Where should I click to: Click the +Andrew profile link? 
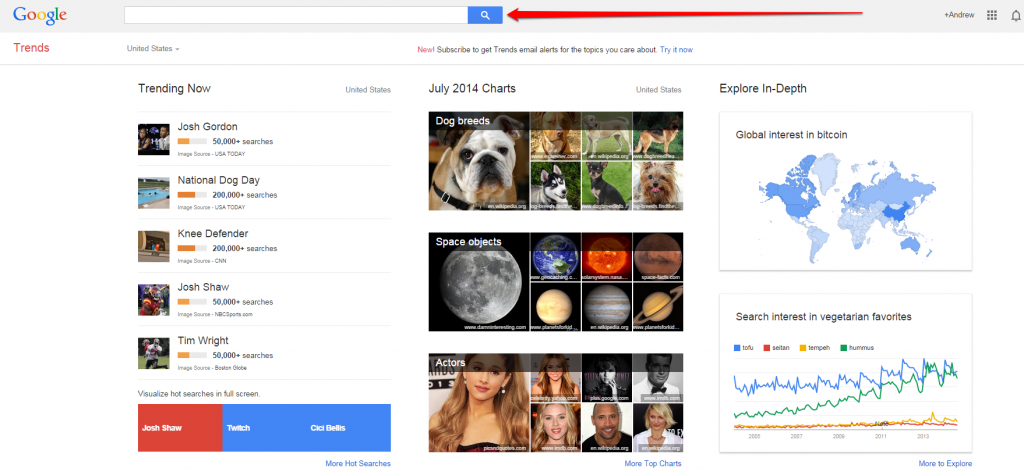(959, 15)
